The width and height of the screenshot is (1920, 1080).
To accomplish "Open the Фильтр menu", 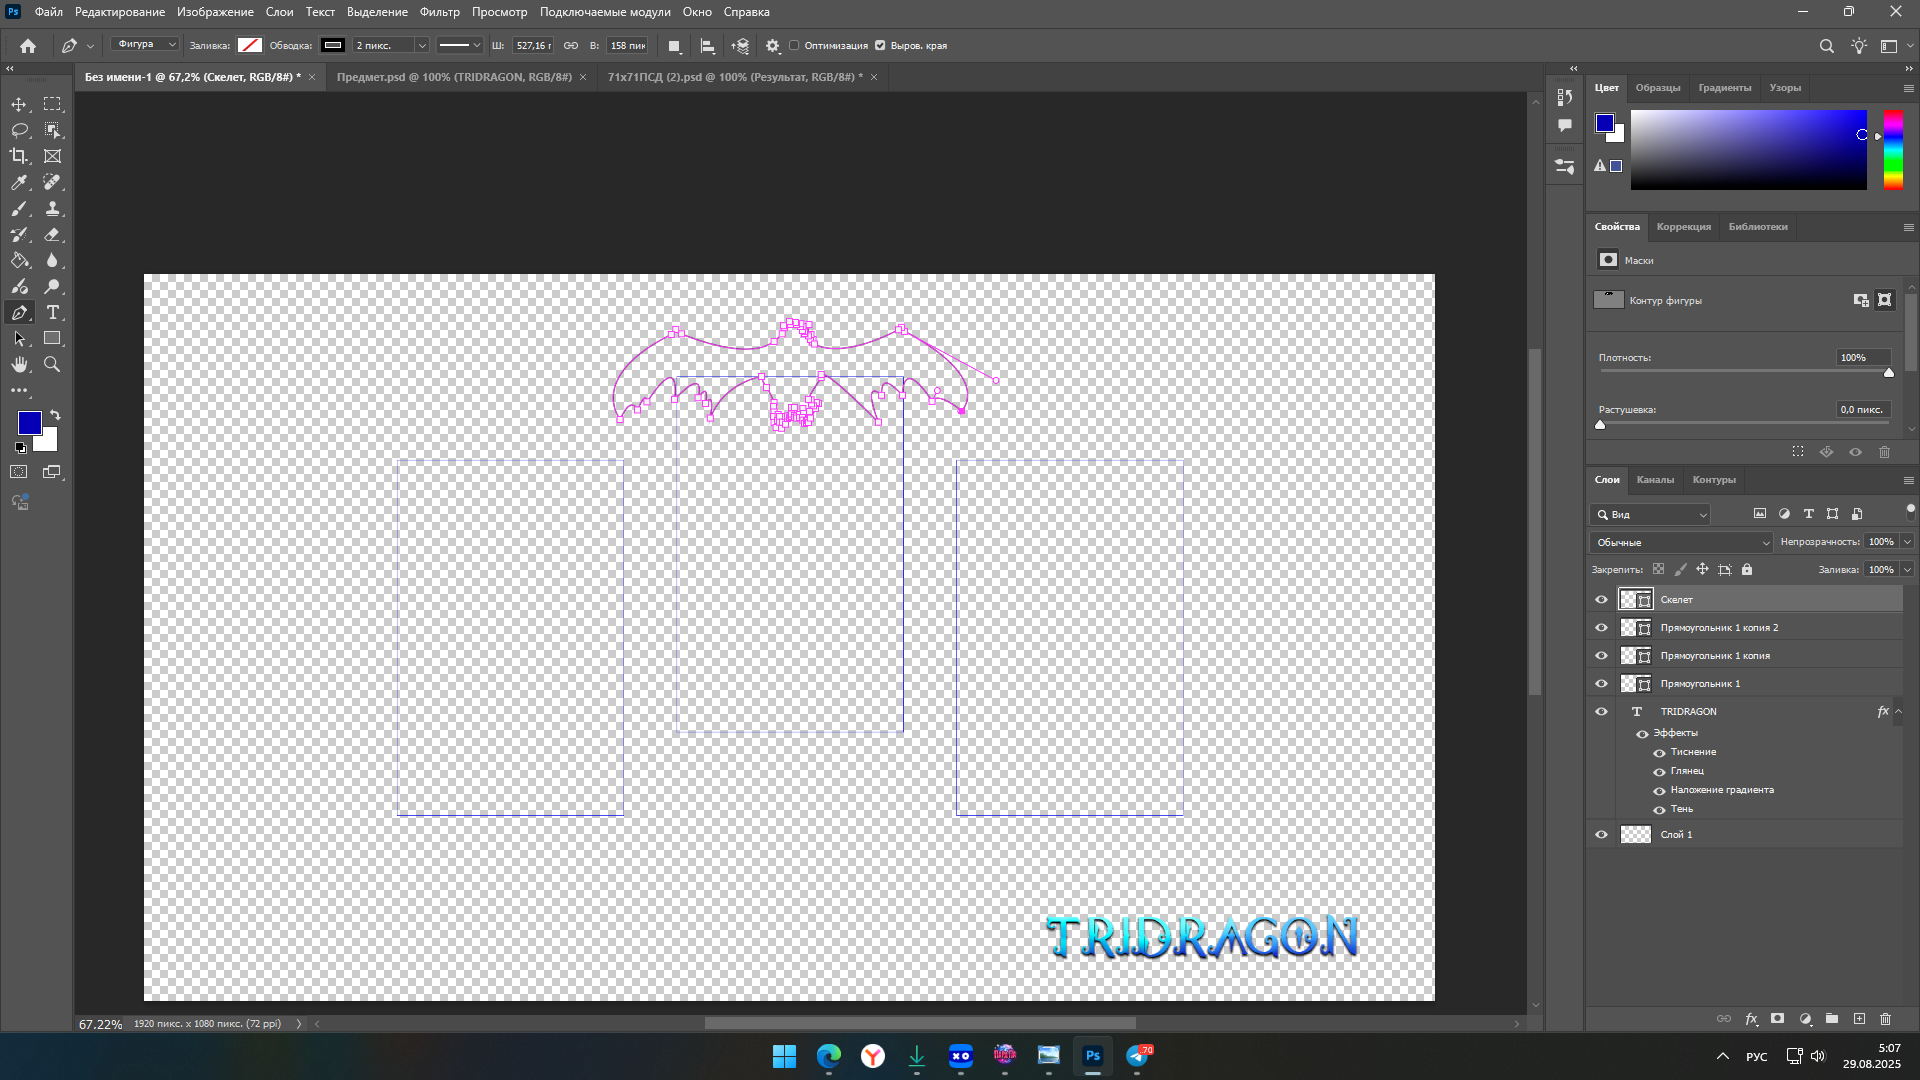I will [439, 12].
